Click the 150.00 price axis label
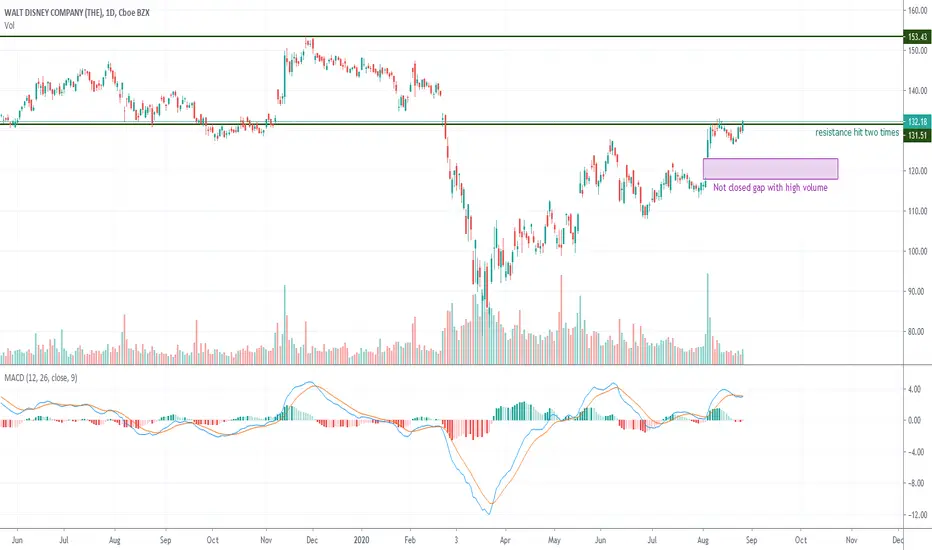Viewport: 932px width, 550px height. point(917,51)
